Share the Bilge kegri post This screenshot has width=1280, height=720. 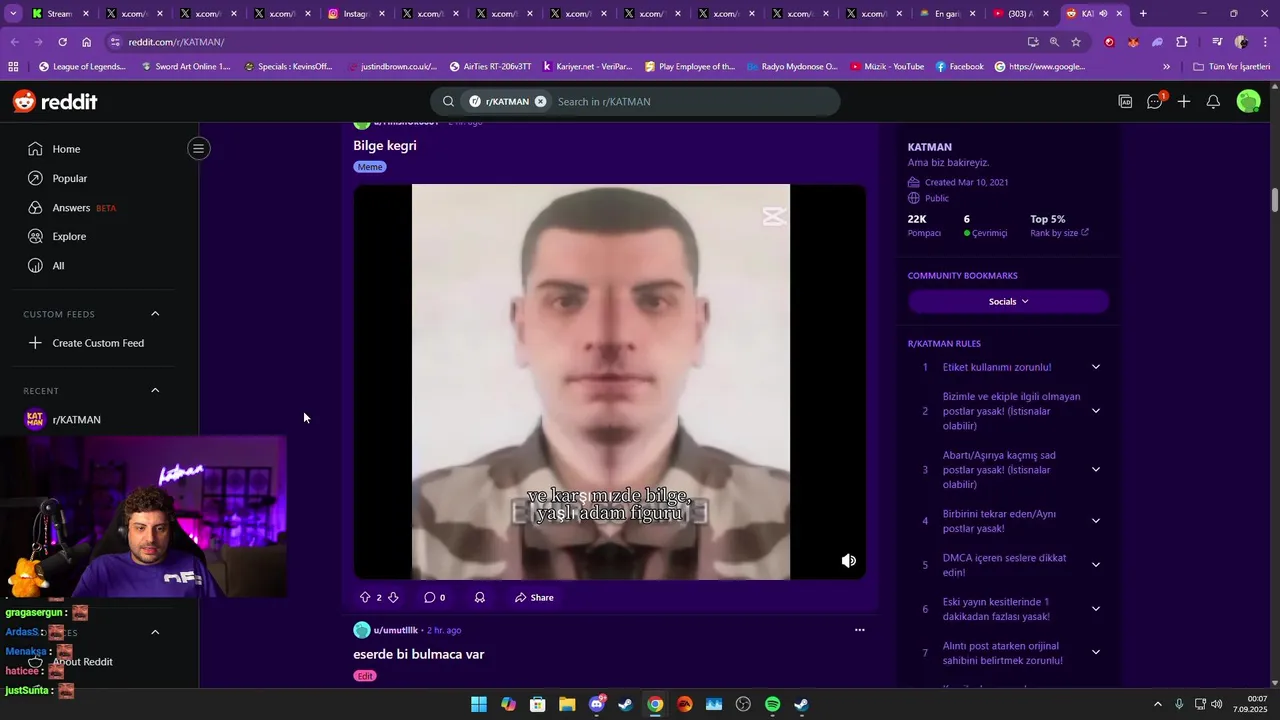coord(534,597)
